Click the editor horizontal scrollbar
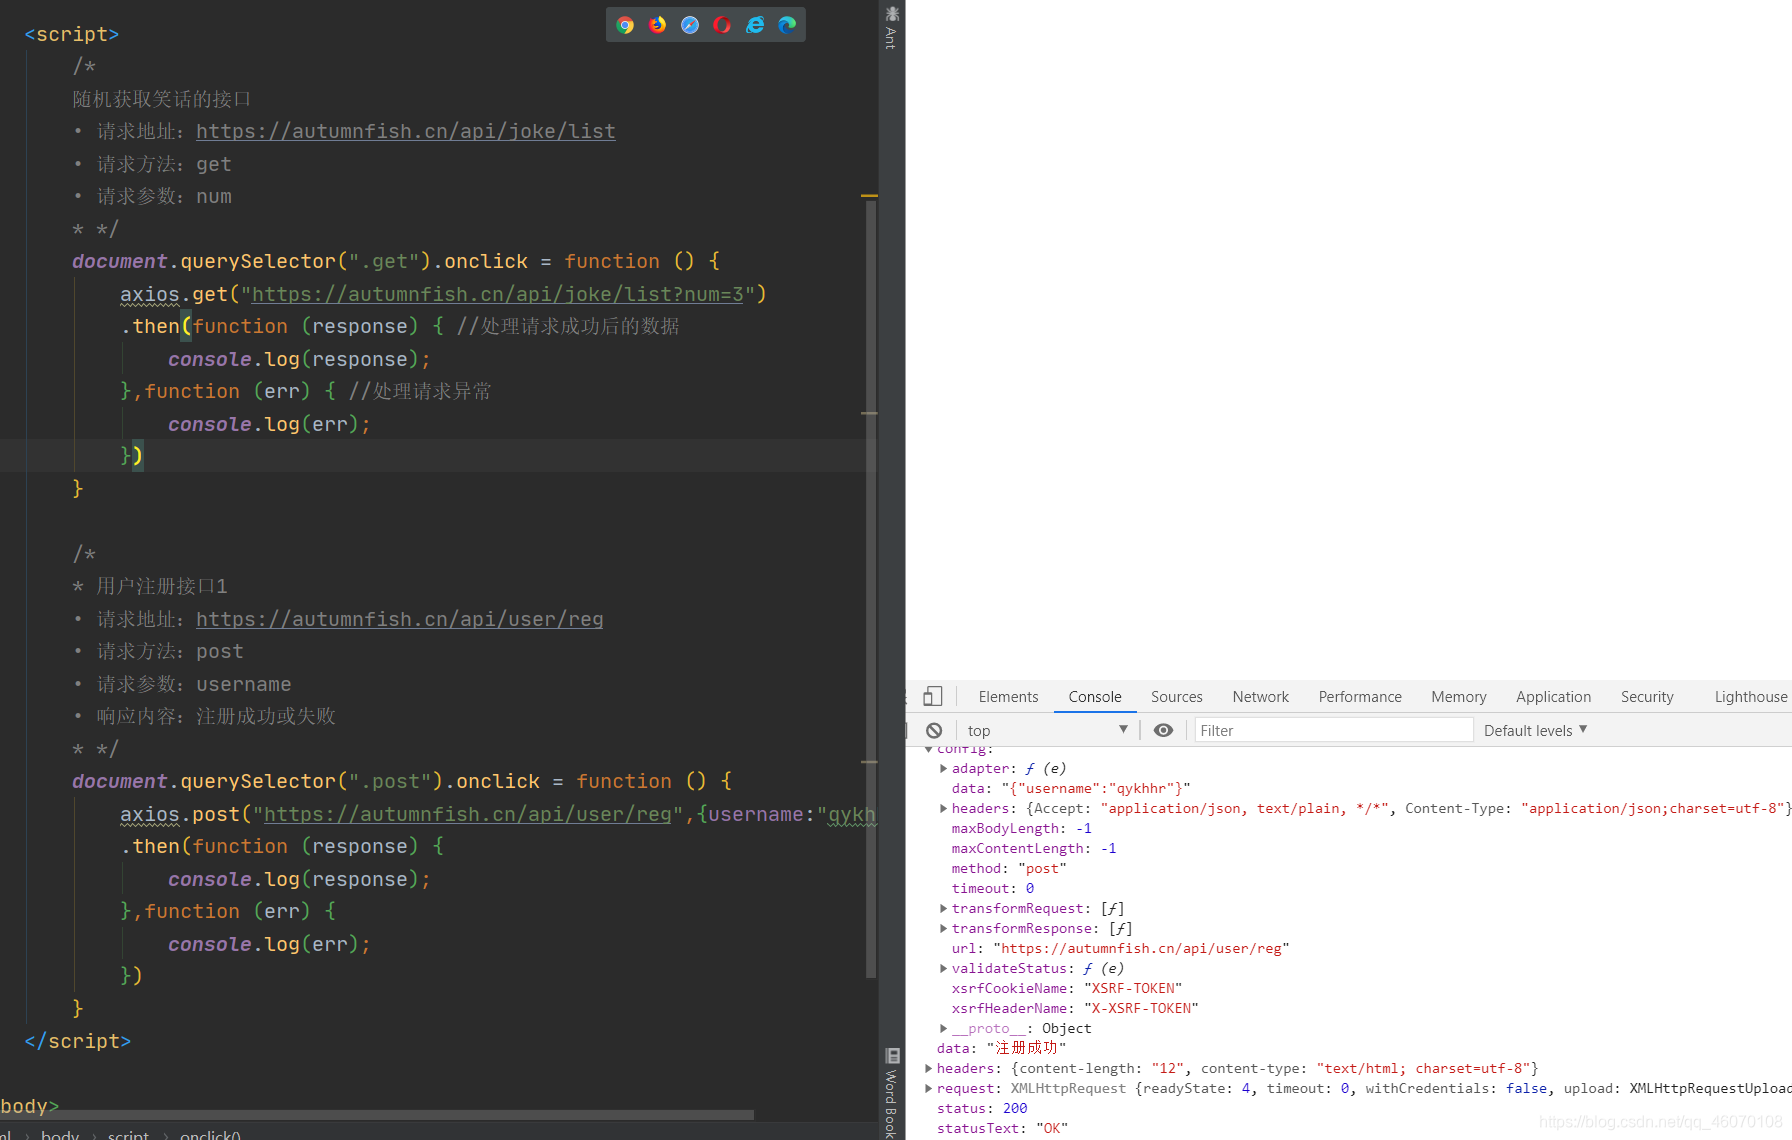 click(377, 1114)
